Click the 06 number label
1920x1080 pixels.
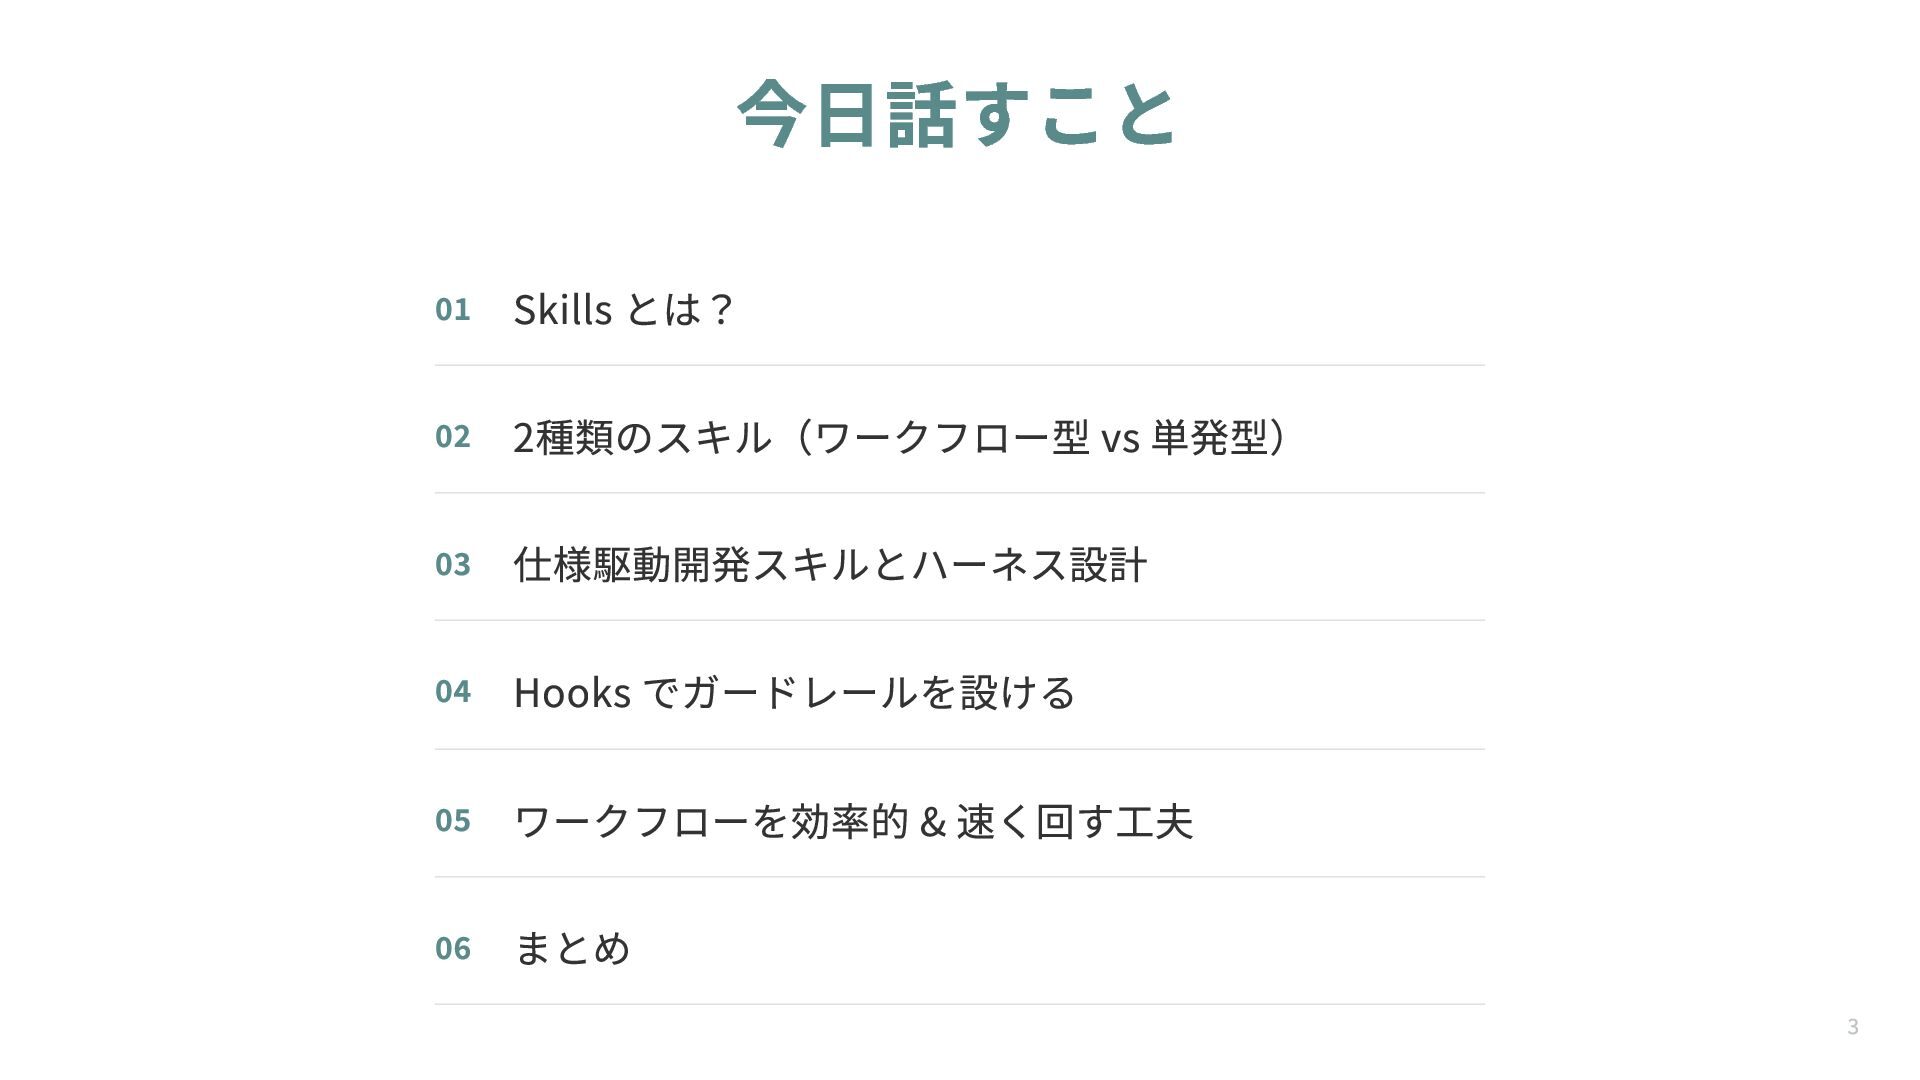pyautogui.click(x=452, y=948)
